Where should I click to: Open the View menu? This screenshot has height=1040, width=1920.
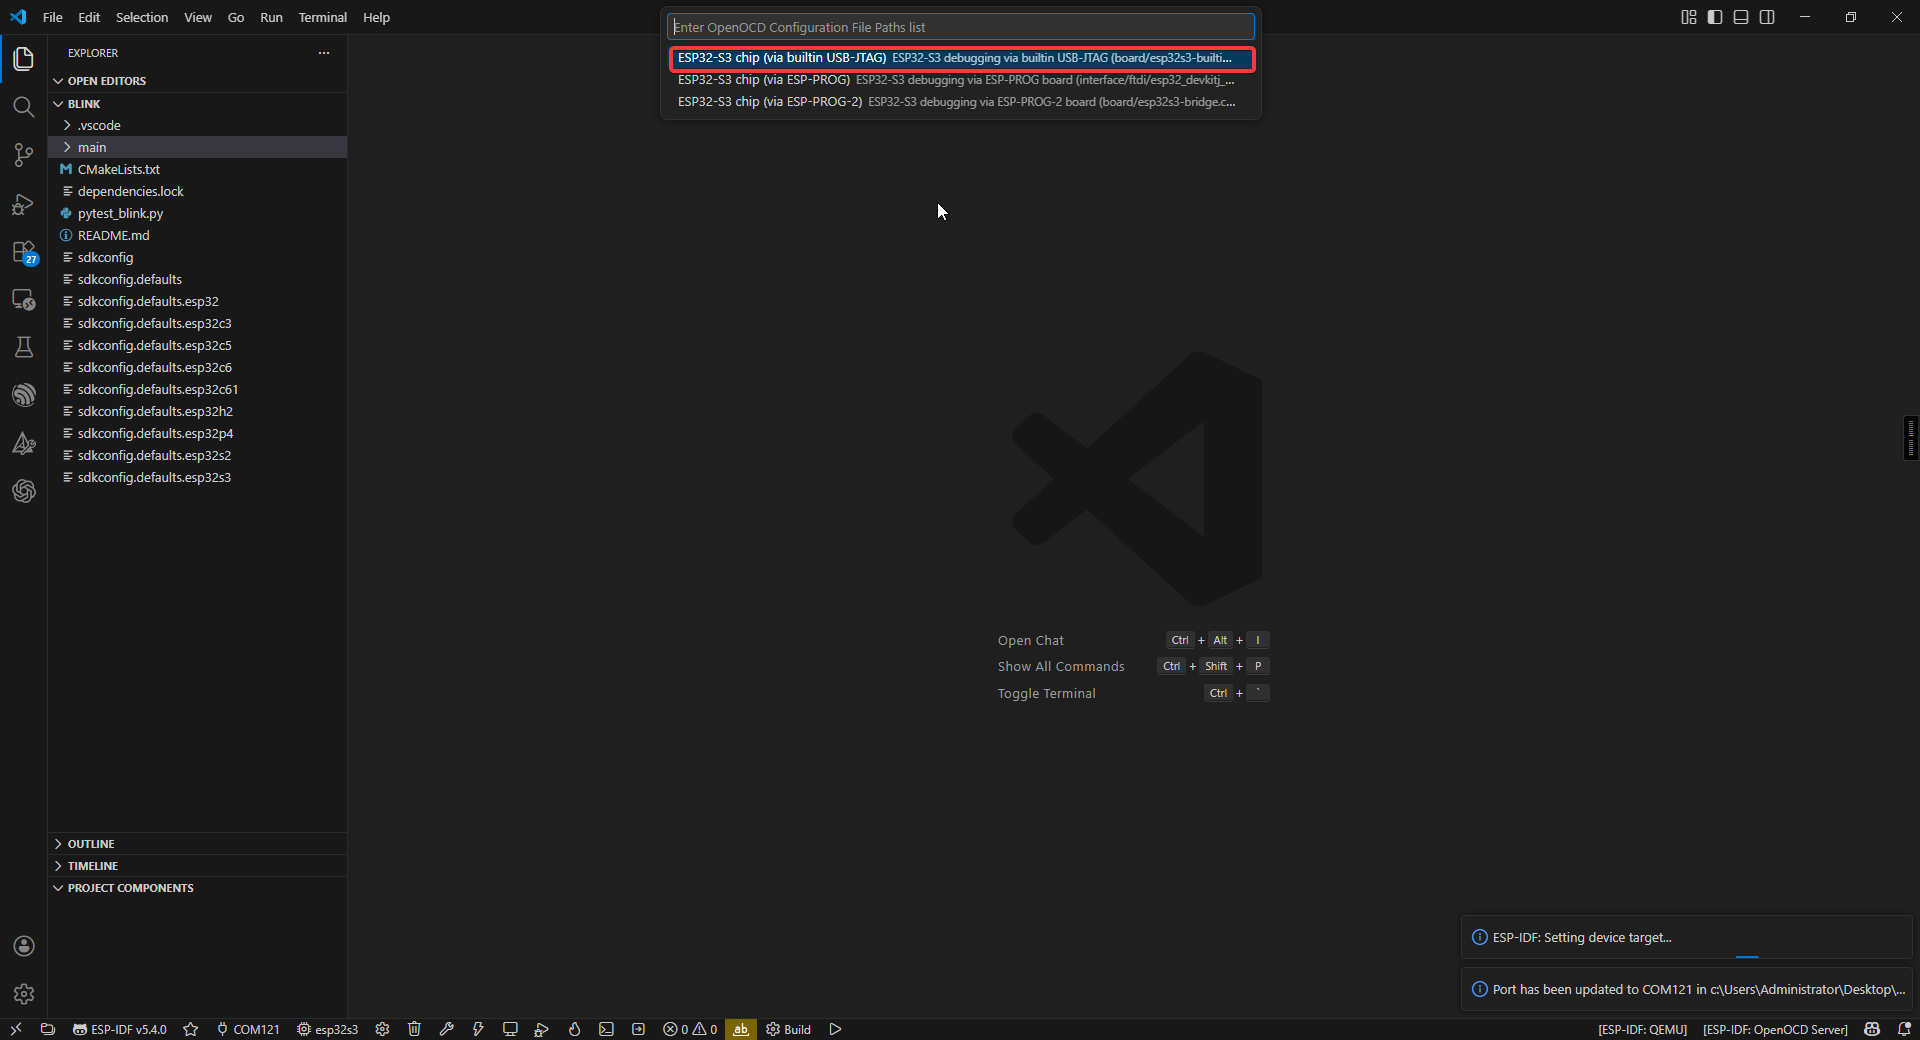(x=198, y=17)
